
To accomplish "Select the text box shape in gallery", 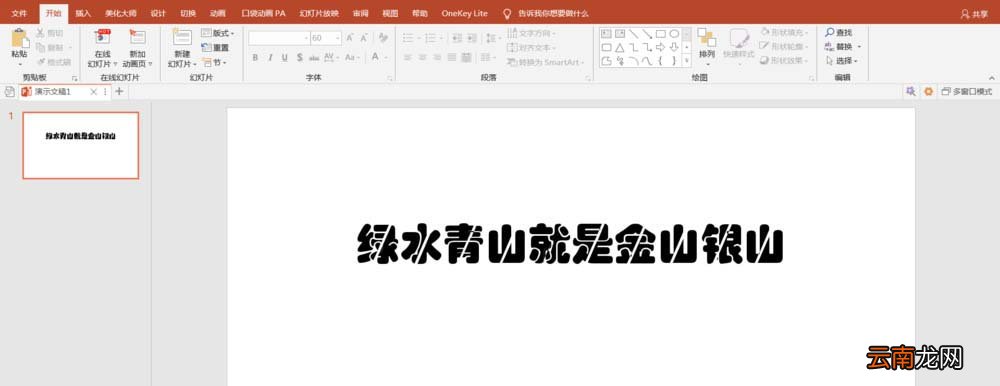I will click(606, 33).
